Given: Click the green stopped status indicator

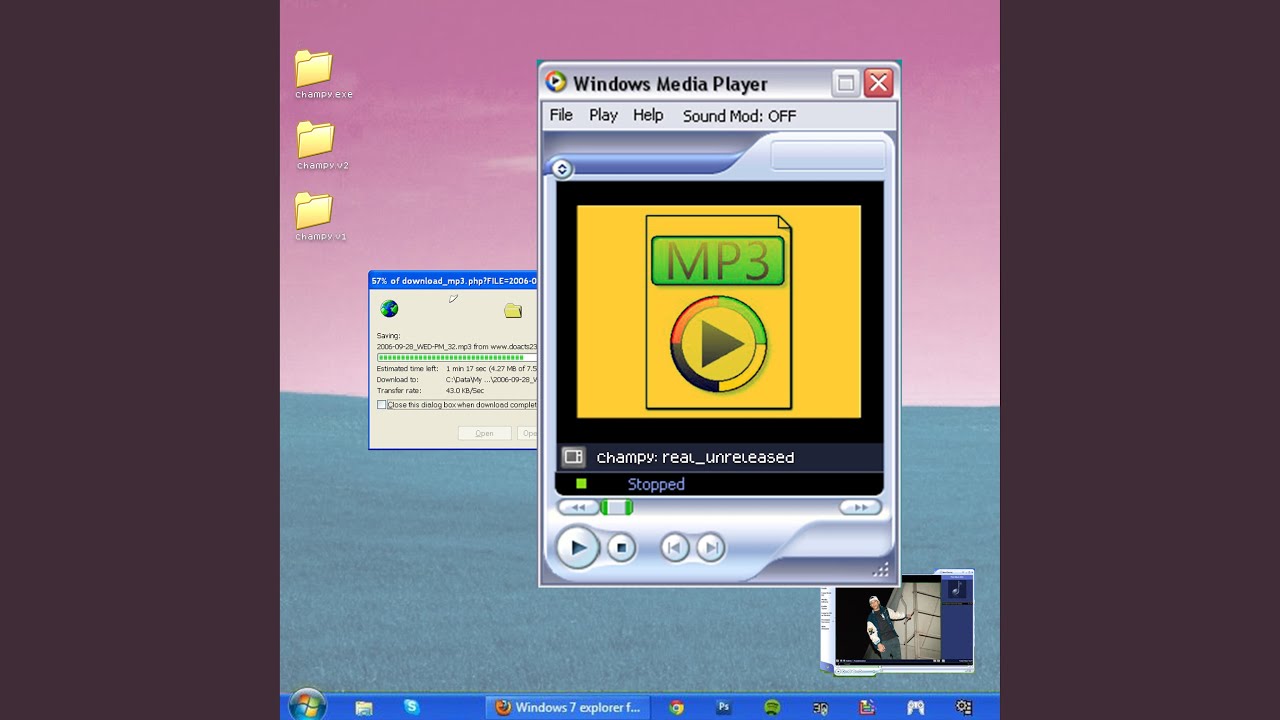Looking at the screenshot, I should 581,484.
